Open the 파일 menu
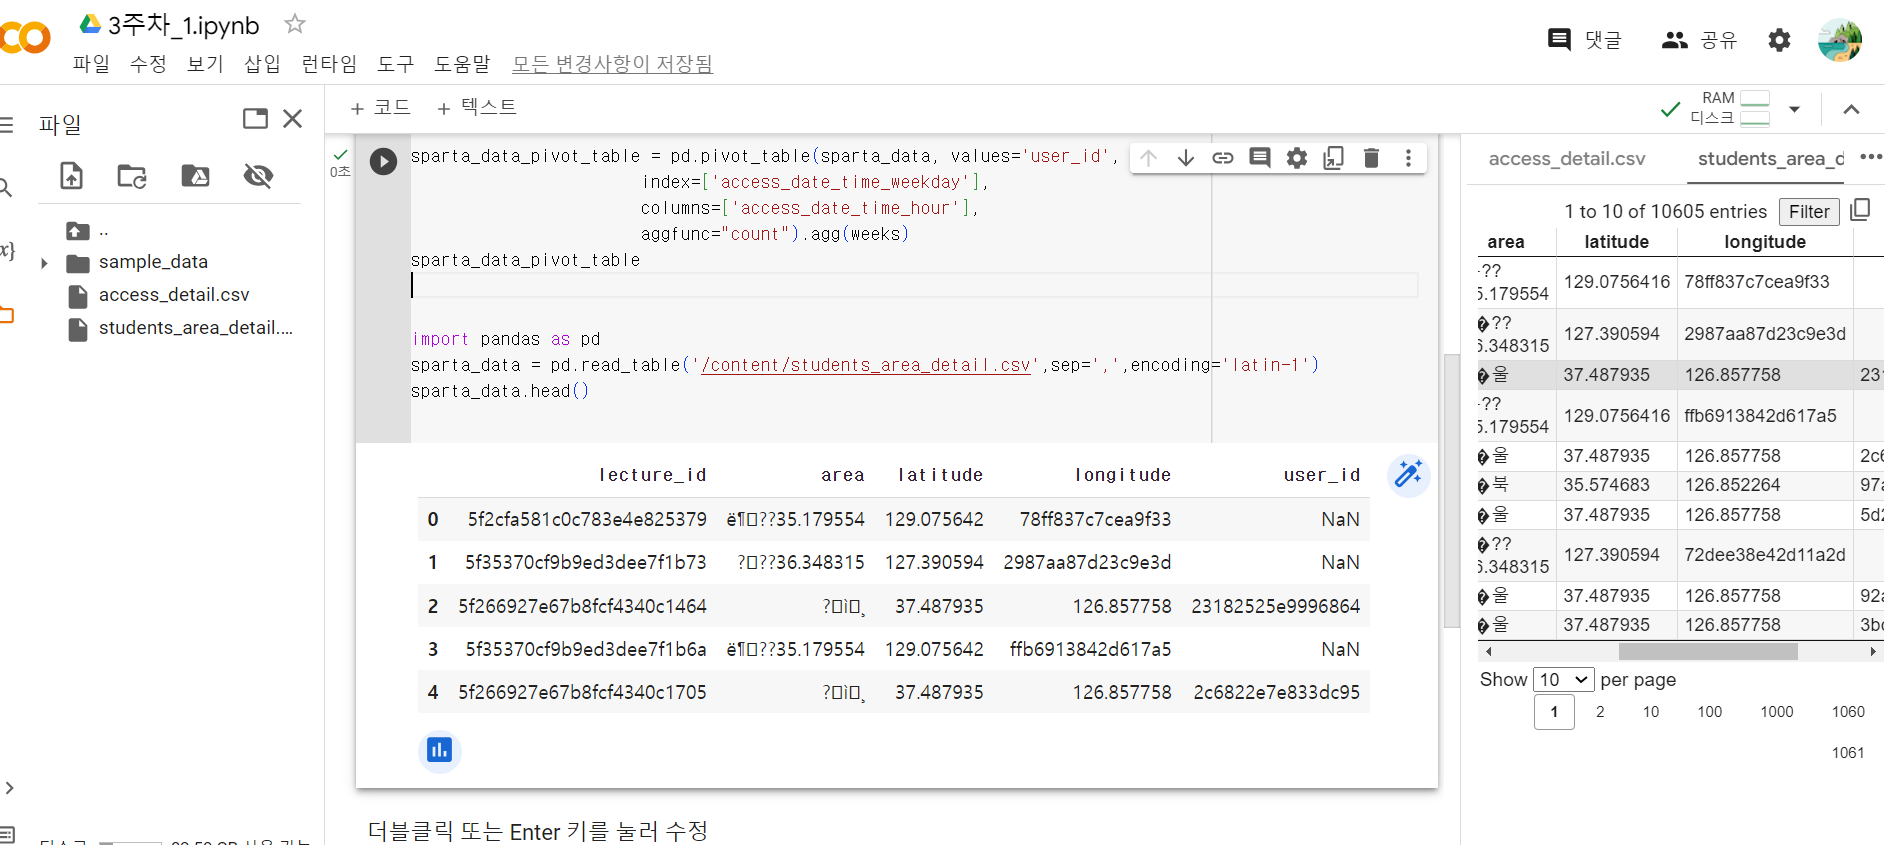The height and width of the screenshot is (845, 1885). click(91, 63)
